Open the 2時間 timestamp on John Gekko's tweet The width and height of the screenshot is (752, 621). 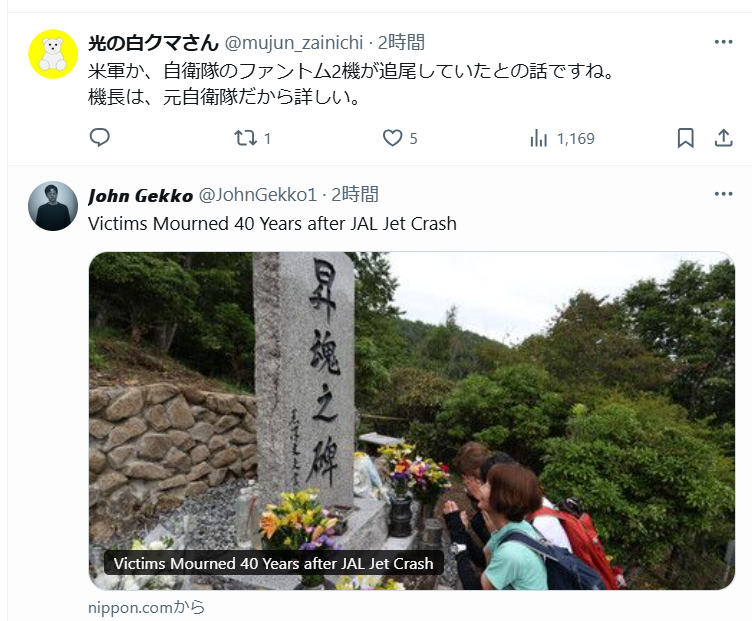(355, 194)
